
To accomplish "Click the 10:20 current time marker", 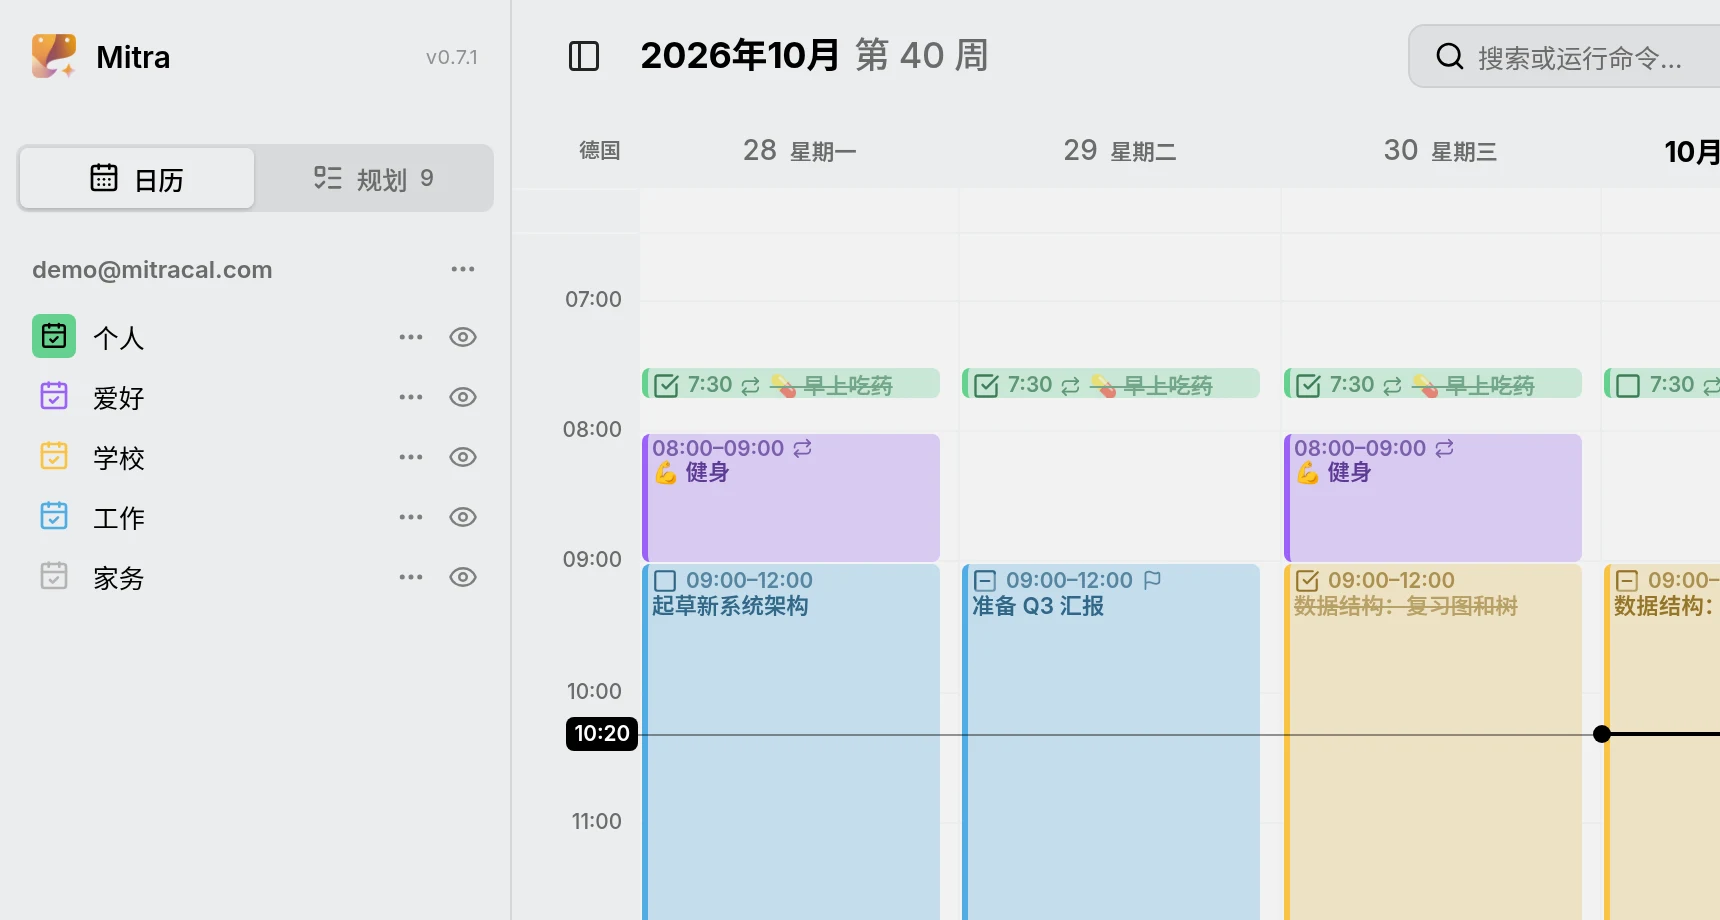I will click(x=602, y=734).
